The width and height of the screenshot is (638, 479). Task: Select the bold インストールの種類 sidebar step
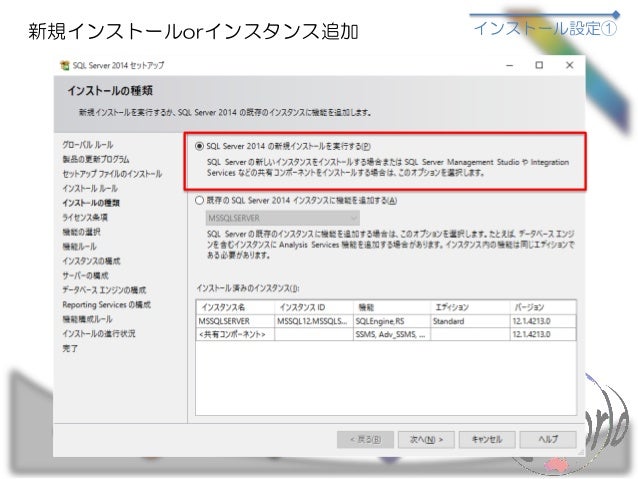click(91, 203)
